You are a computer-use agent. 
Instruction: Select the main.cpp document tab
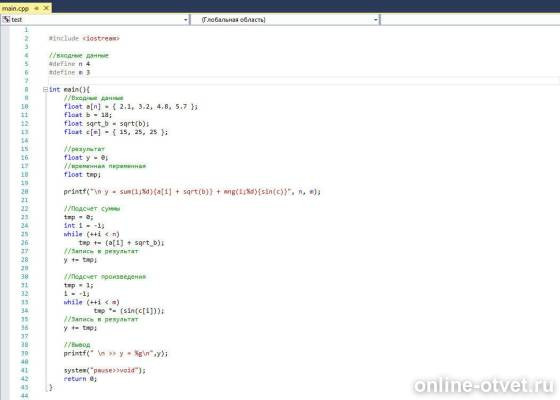tap(15, 8)
